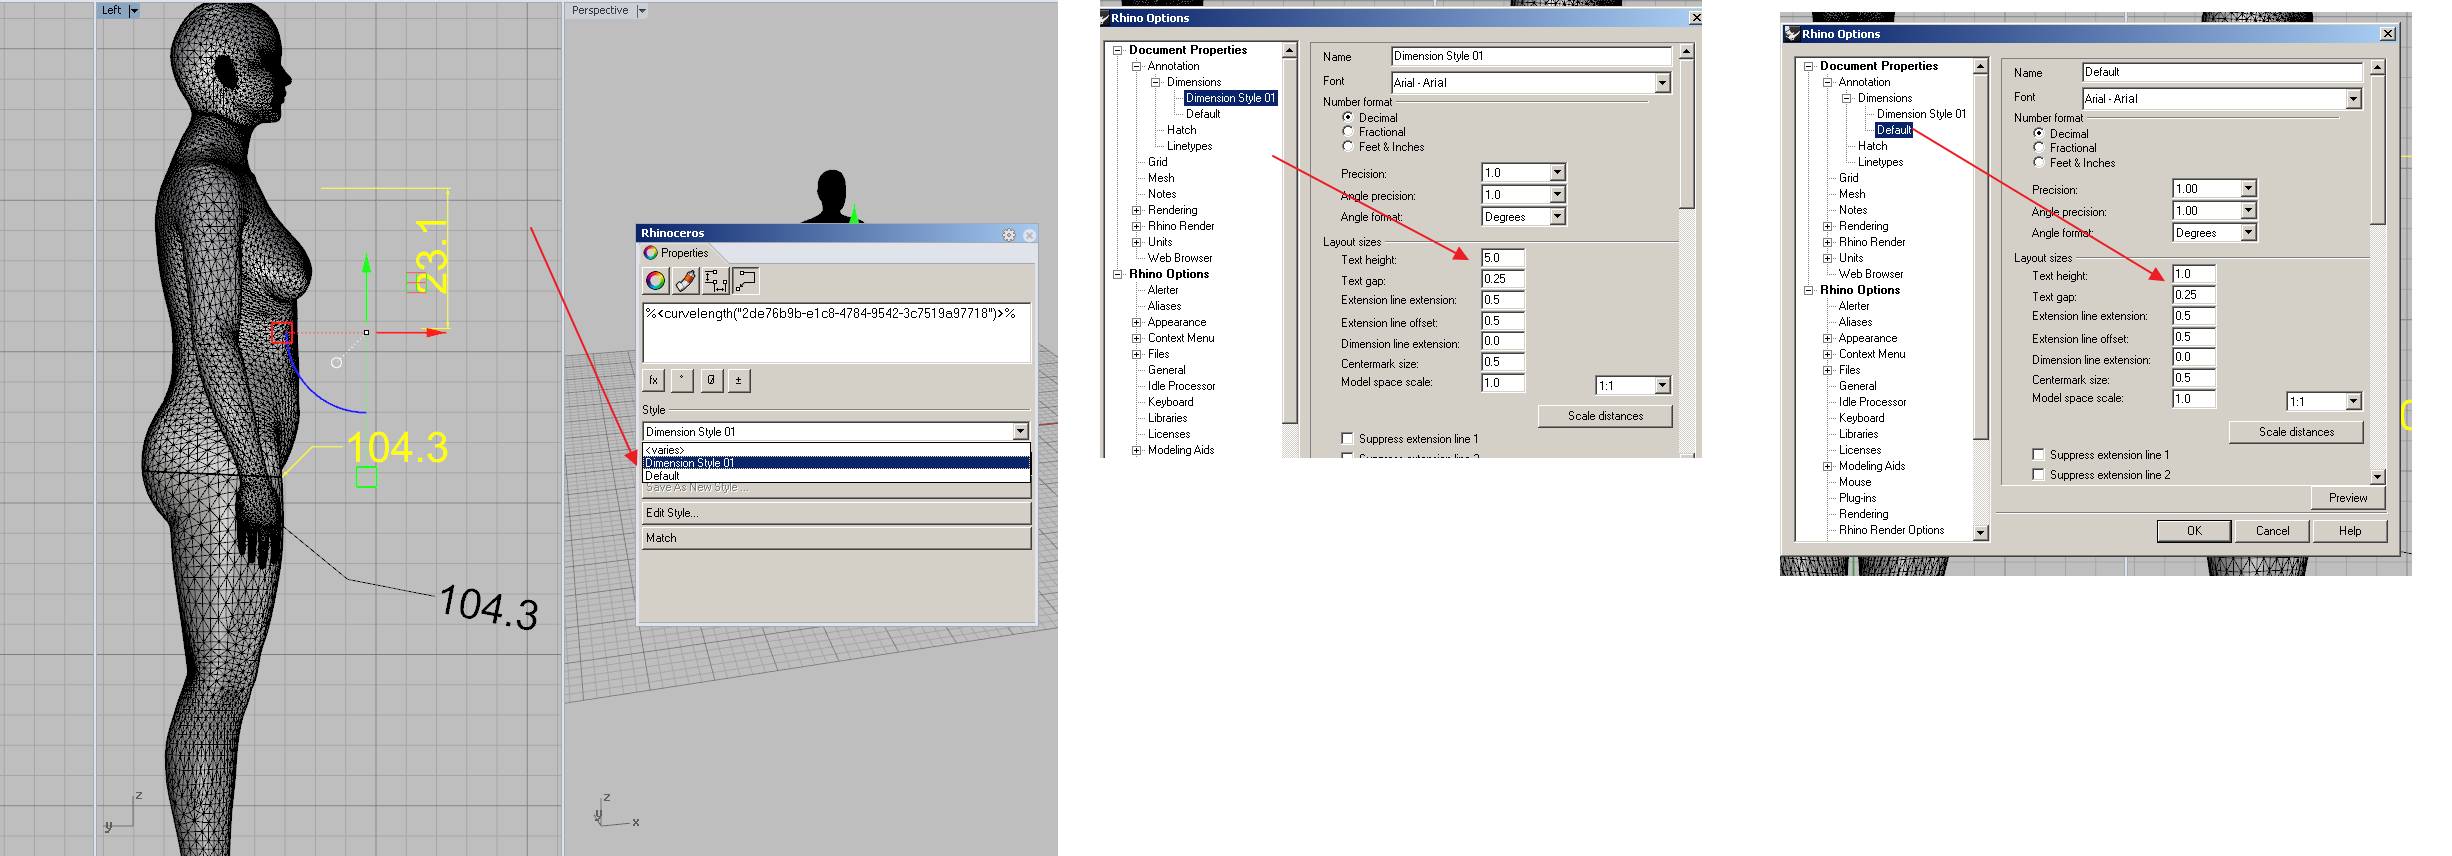The width and height of the screenshot is (2452, 856).
Task: Select Hatch in middle Rhino Options tree
Action: click(x=1181, y=130)
